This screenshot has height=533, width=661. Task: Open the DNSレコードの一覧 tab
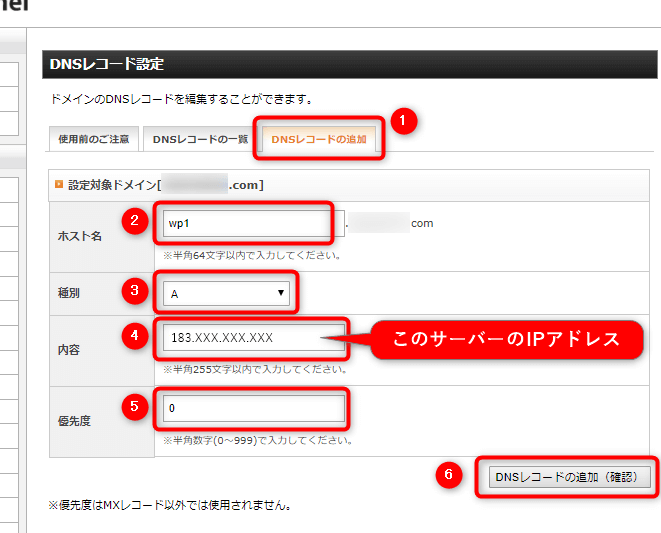click(200, 139)
